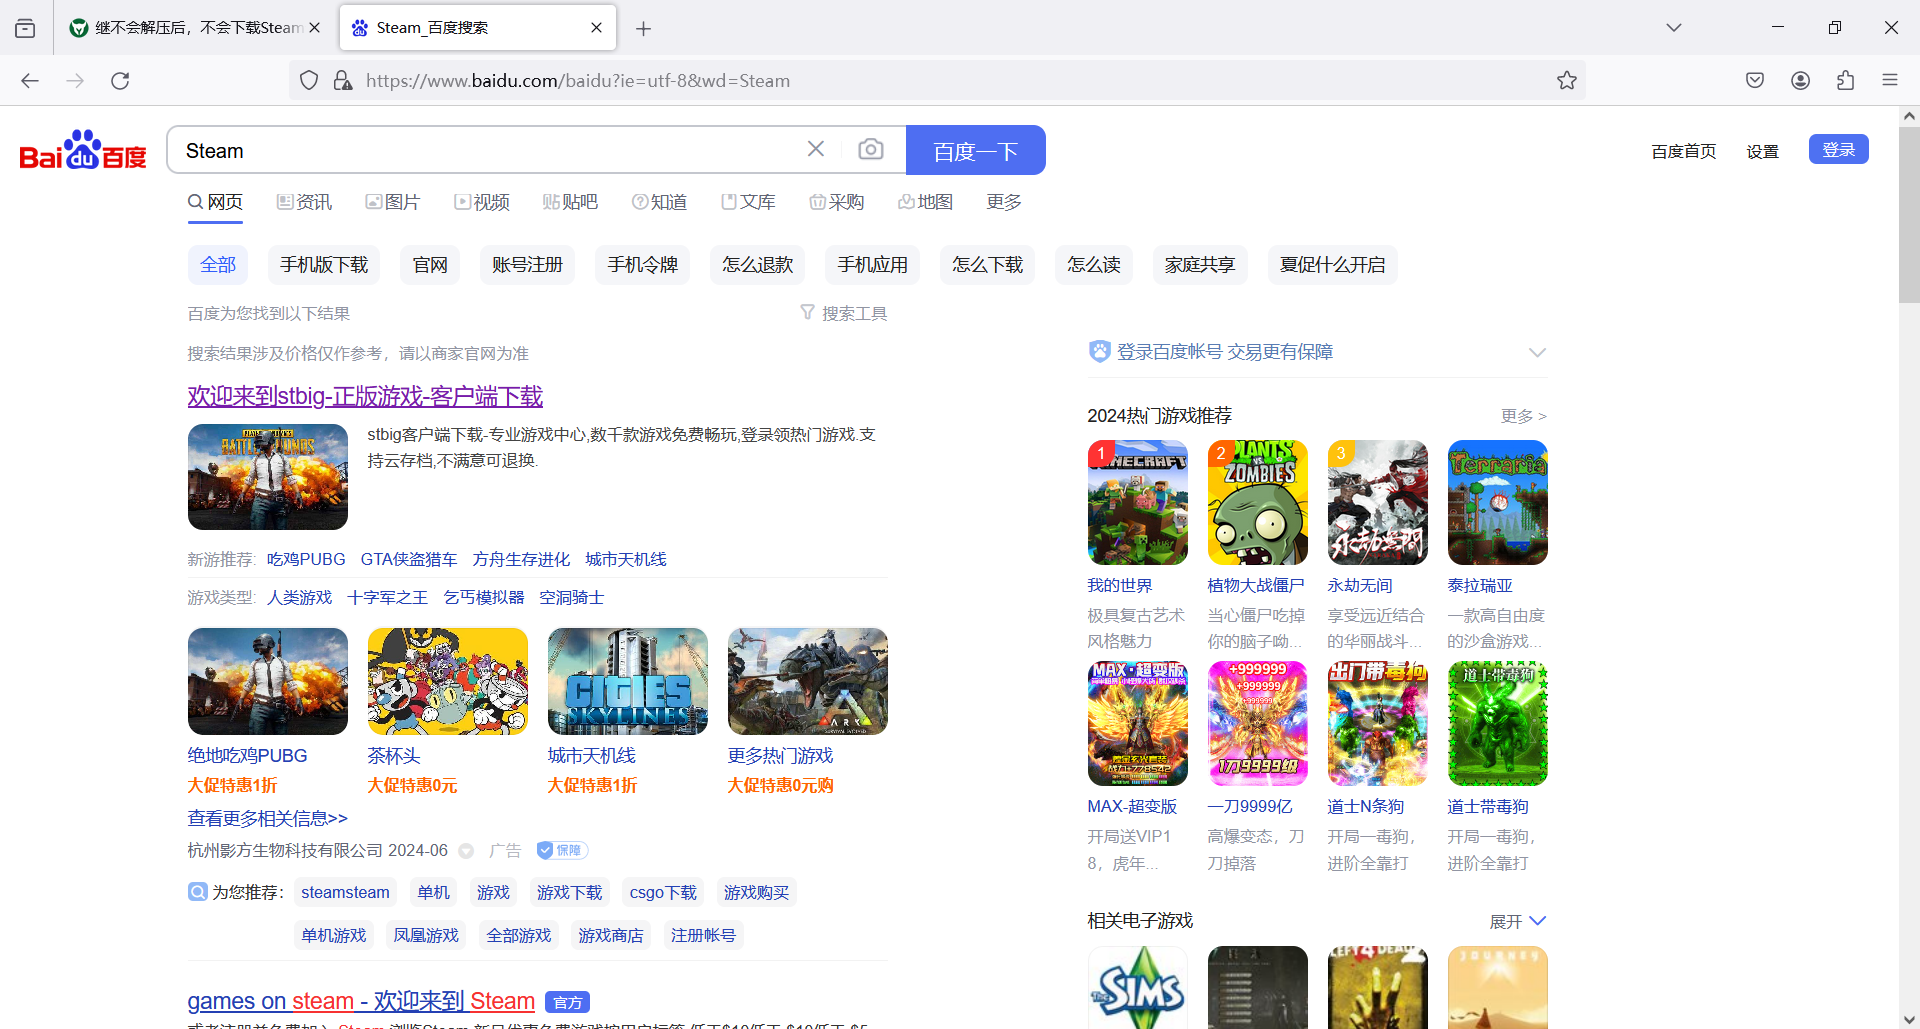Switch to the first browser tab 继不会解压后

click(x=195, y=28)
